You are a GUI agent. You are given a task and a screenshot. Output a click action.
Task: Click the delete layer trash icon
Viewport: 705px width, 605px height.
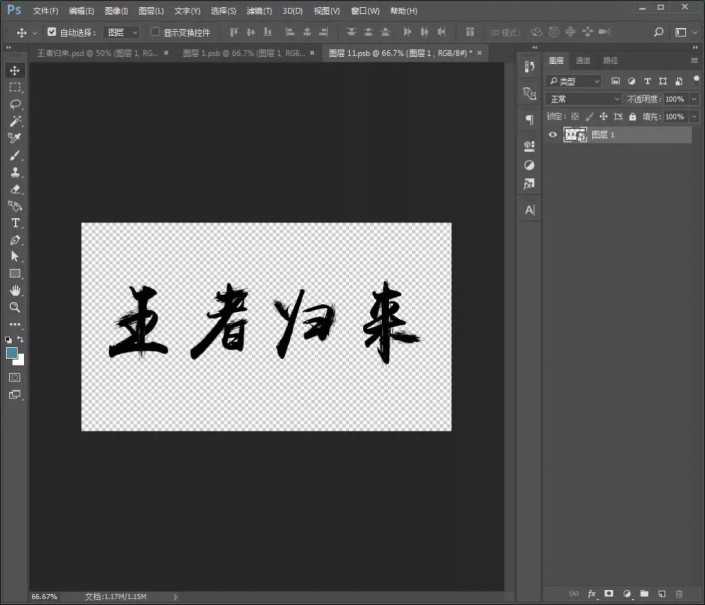677,594
